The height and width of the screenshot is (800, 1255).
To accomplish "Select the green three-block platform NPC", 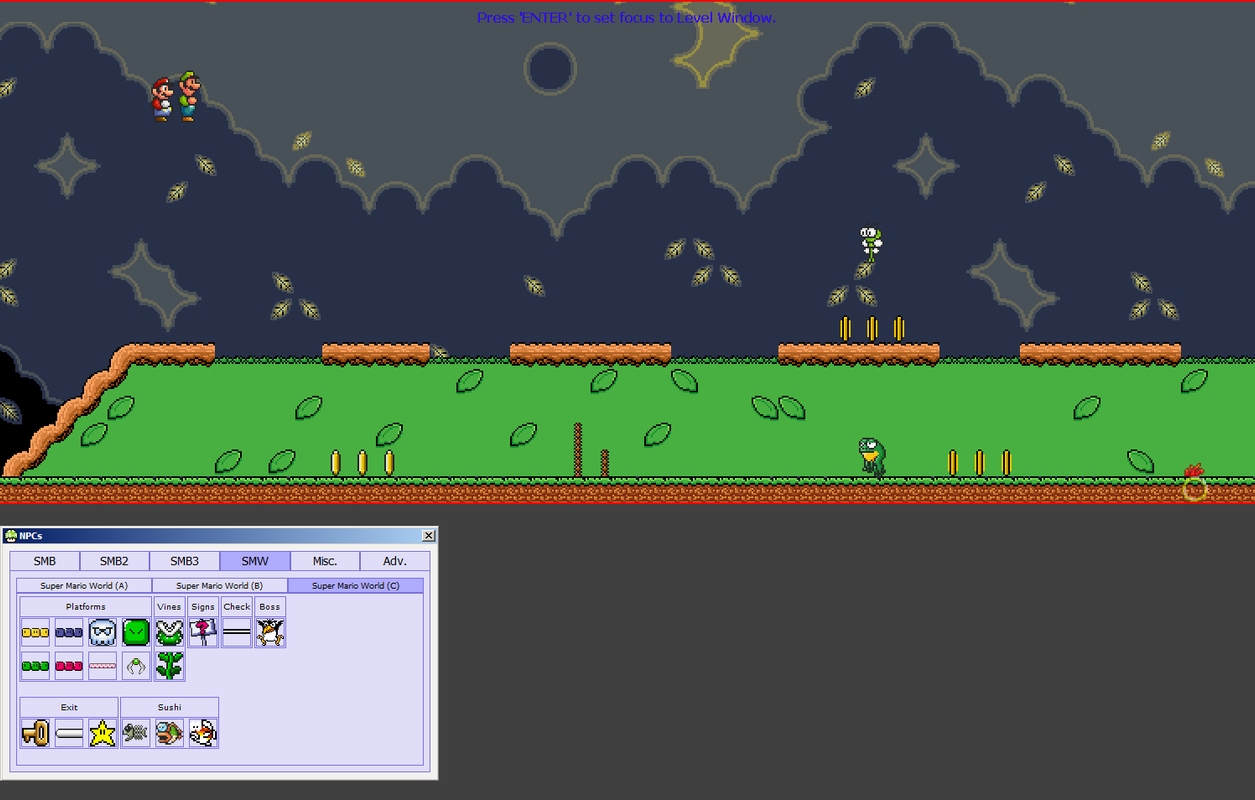I will pos(35,666).
